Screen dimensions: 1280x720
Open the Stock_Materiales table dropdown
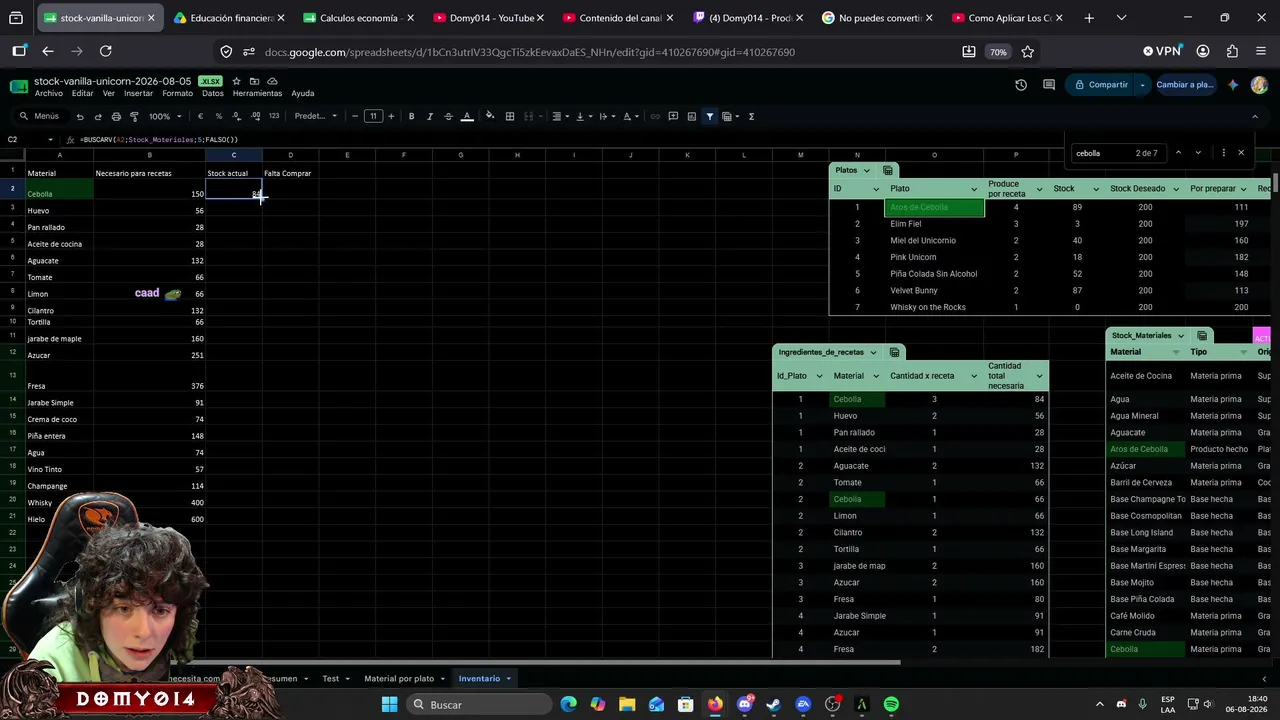tap(1181, 336)
